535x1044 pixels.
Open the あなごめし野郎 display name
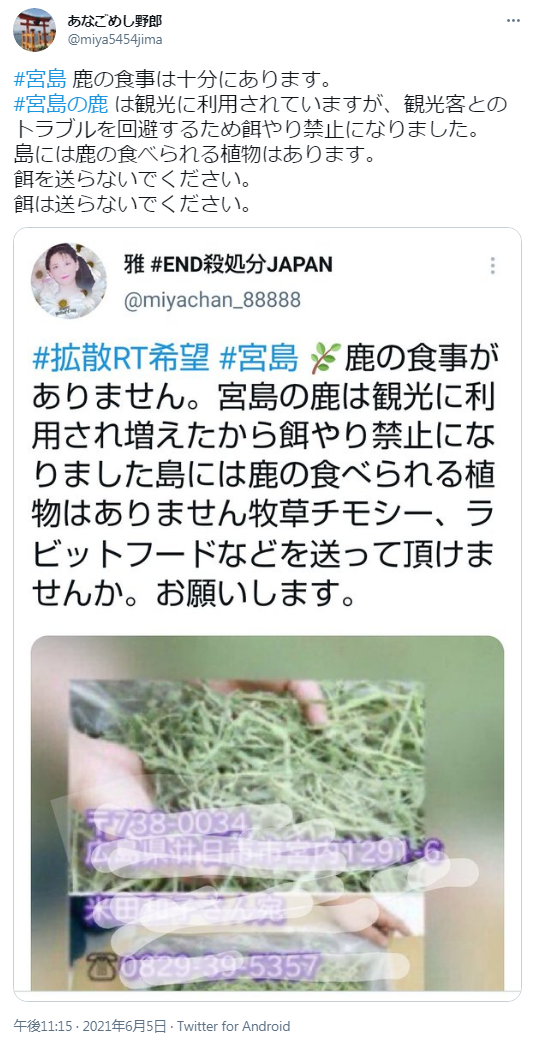coord(114,21)
